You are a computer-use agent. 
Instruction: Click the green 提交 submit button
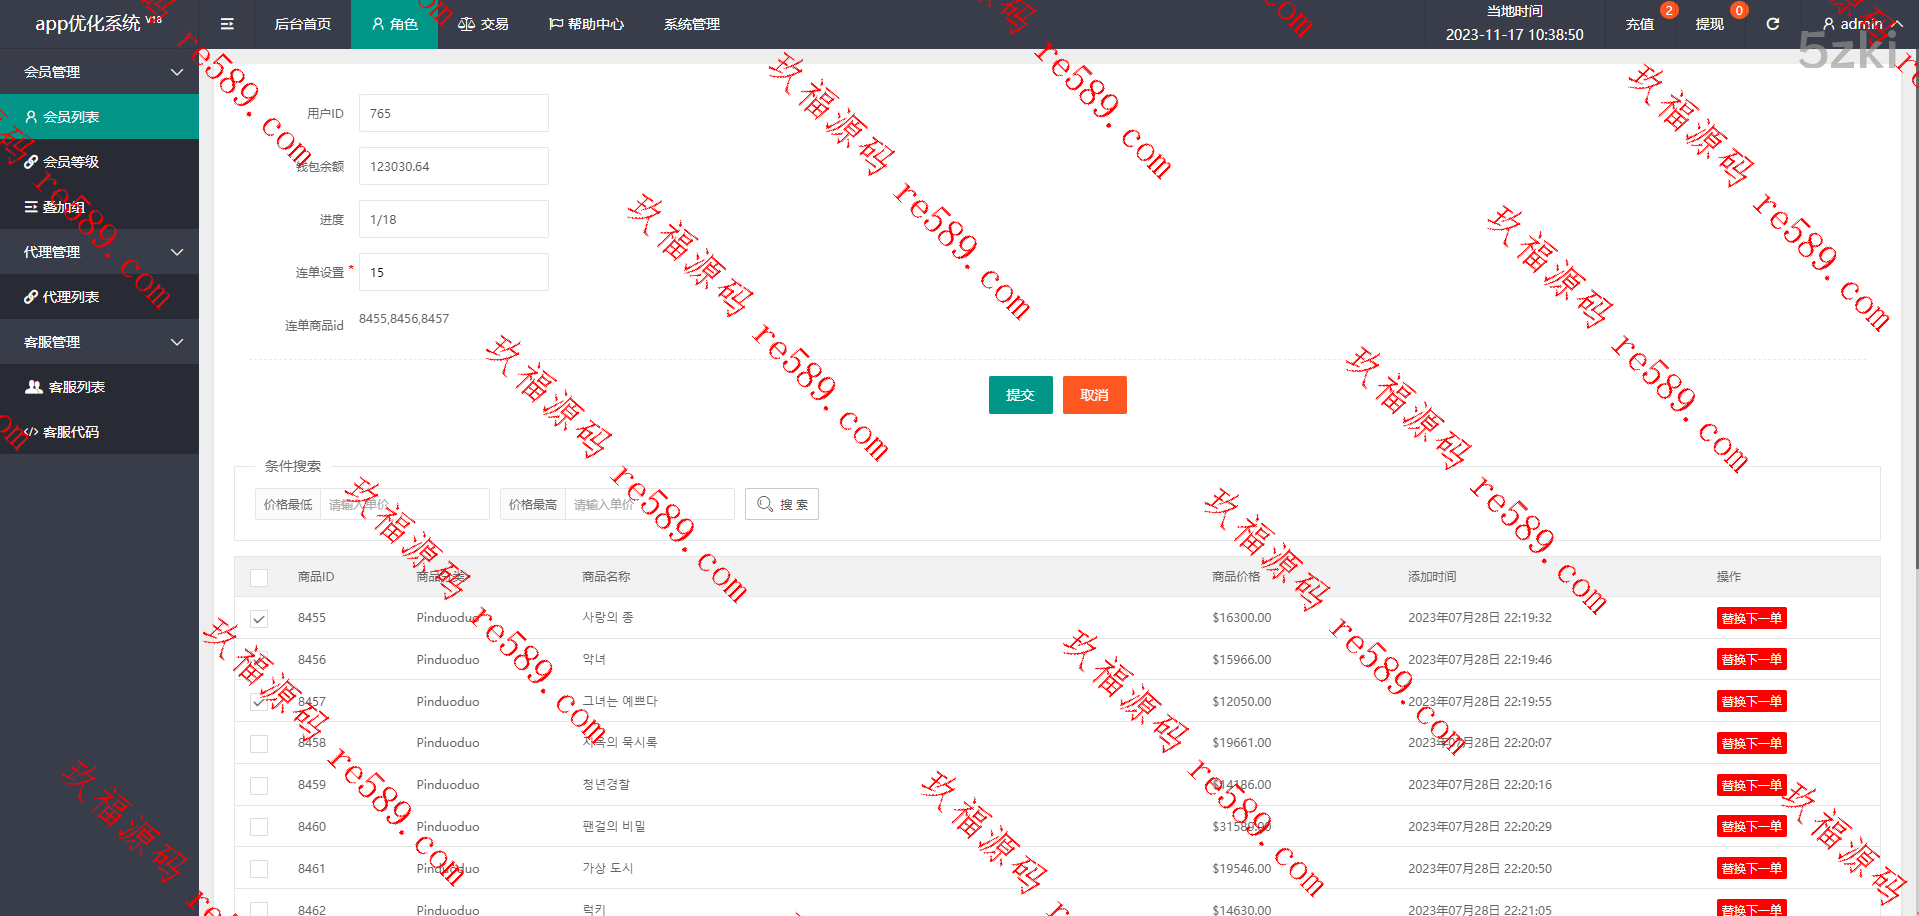click(x=1020, y=395)
